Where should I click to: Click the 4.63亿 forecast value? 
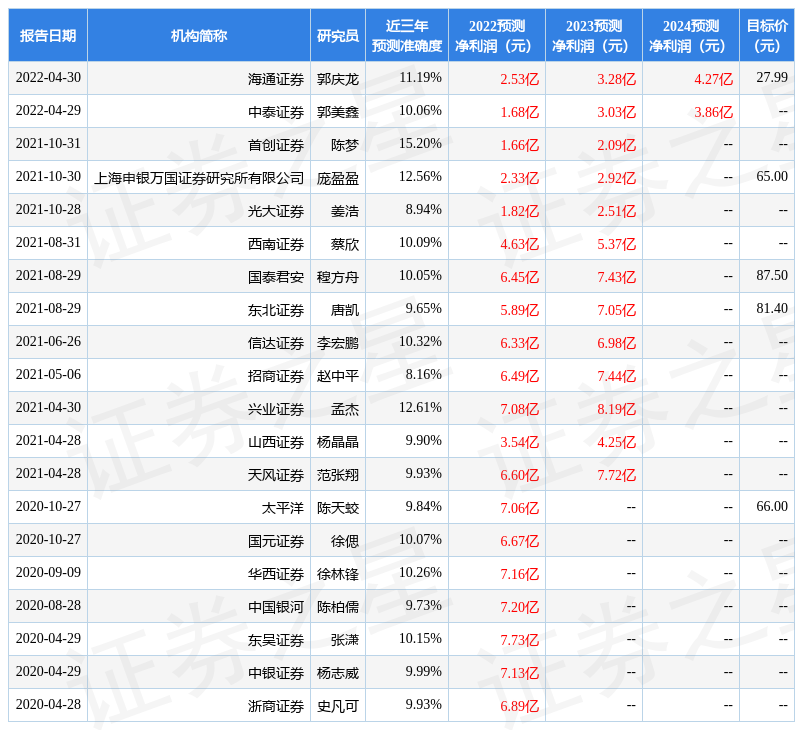tap(520, 244)
